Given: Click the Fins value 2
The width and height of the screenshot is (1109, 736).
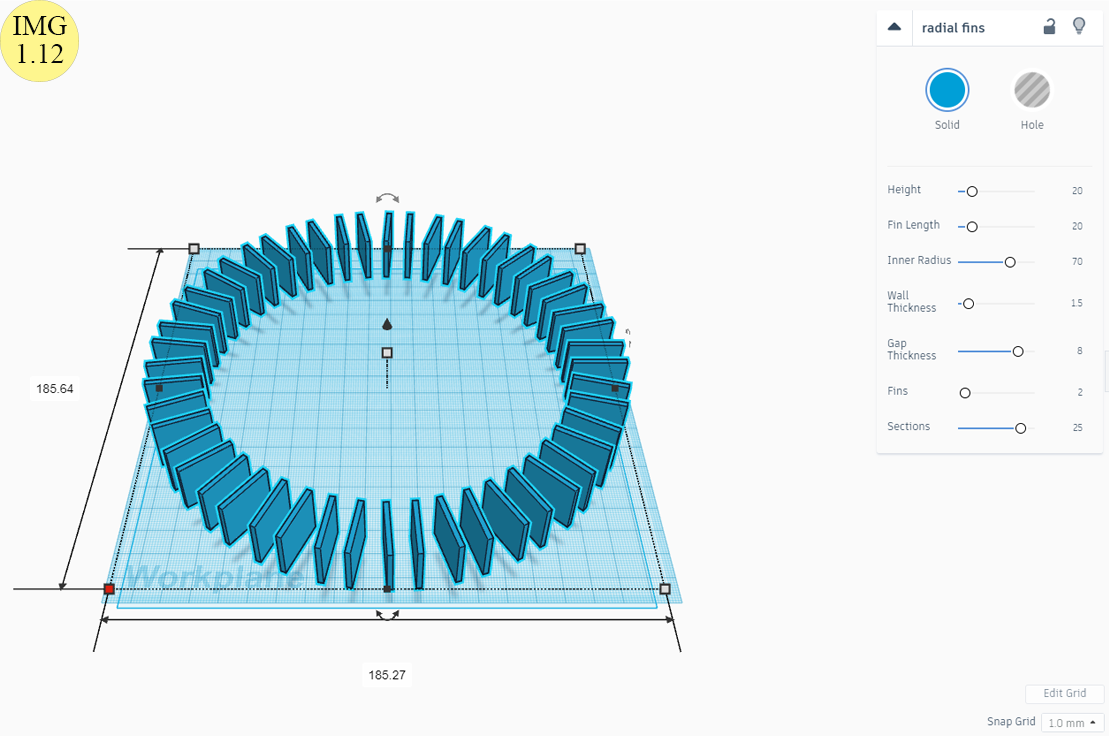Looking at the screenshot, I should click(1080, 392).
